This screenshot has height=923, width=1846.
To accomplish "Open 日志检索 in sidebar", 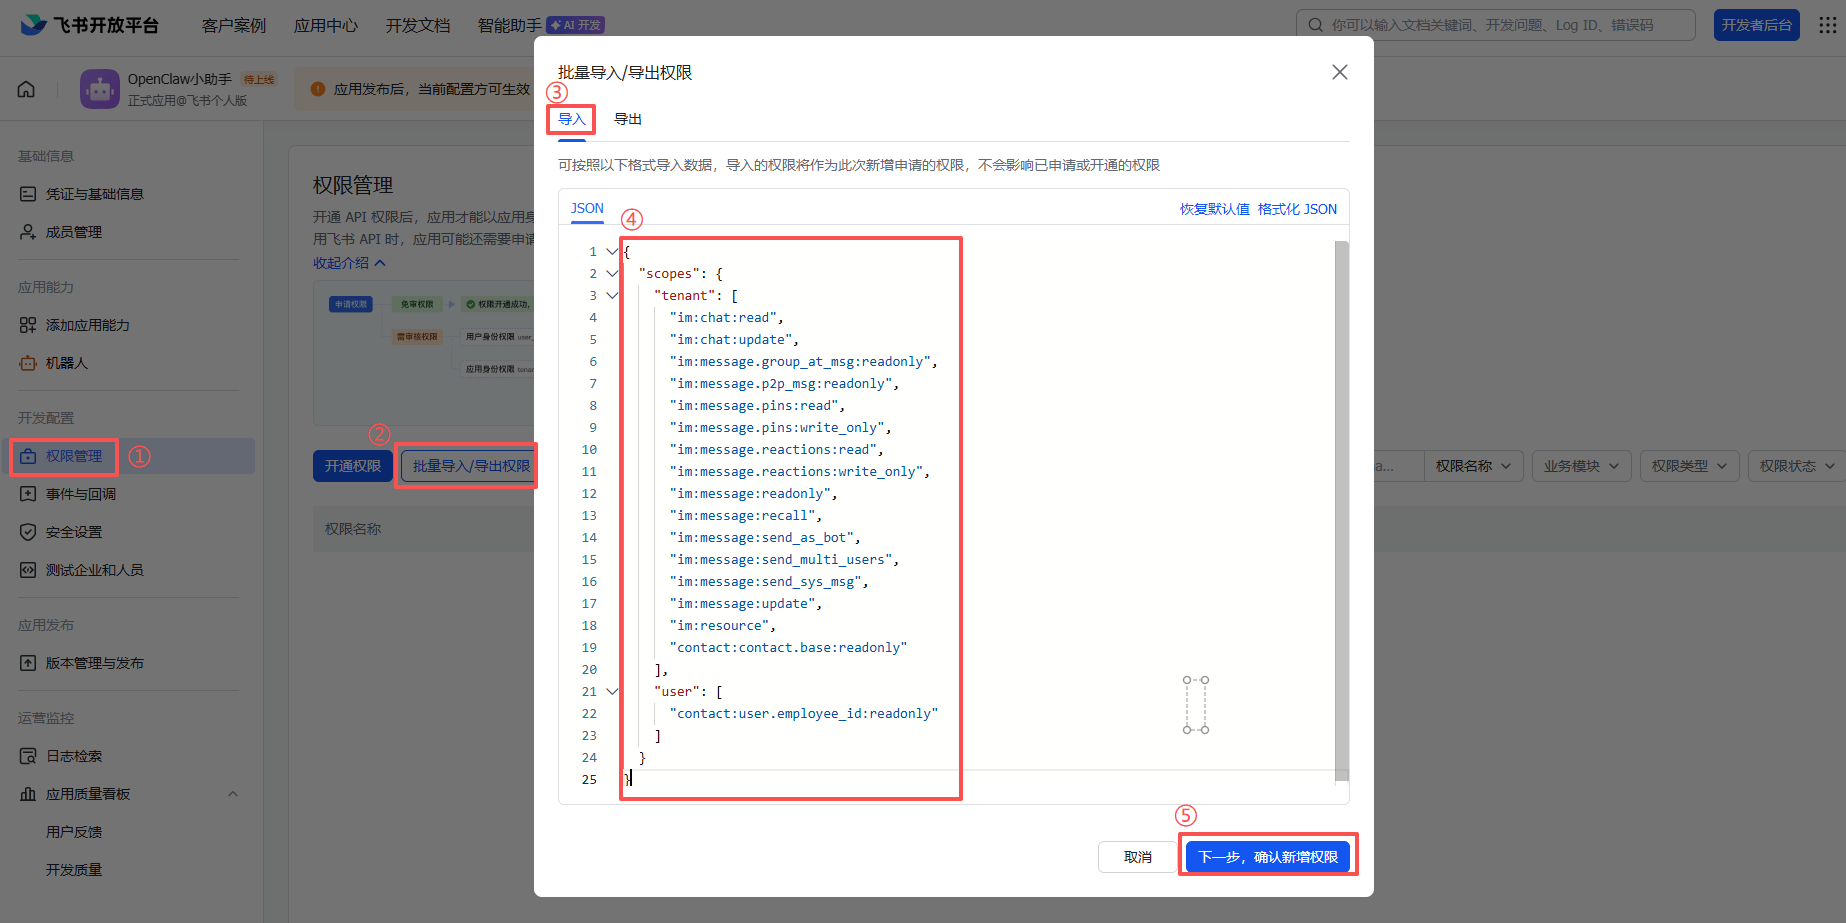I will pos(74,756).
